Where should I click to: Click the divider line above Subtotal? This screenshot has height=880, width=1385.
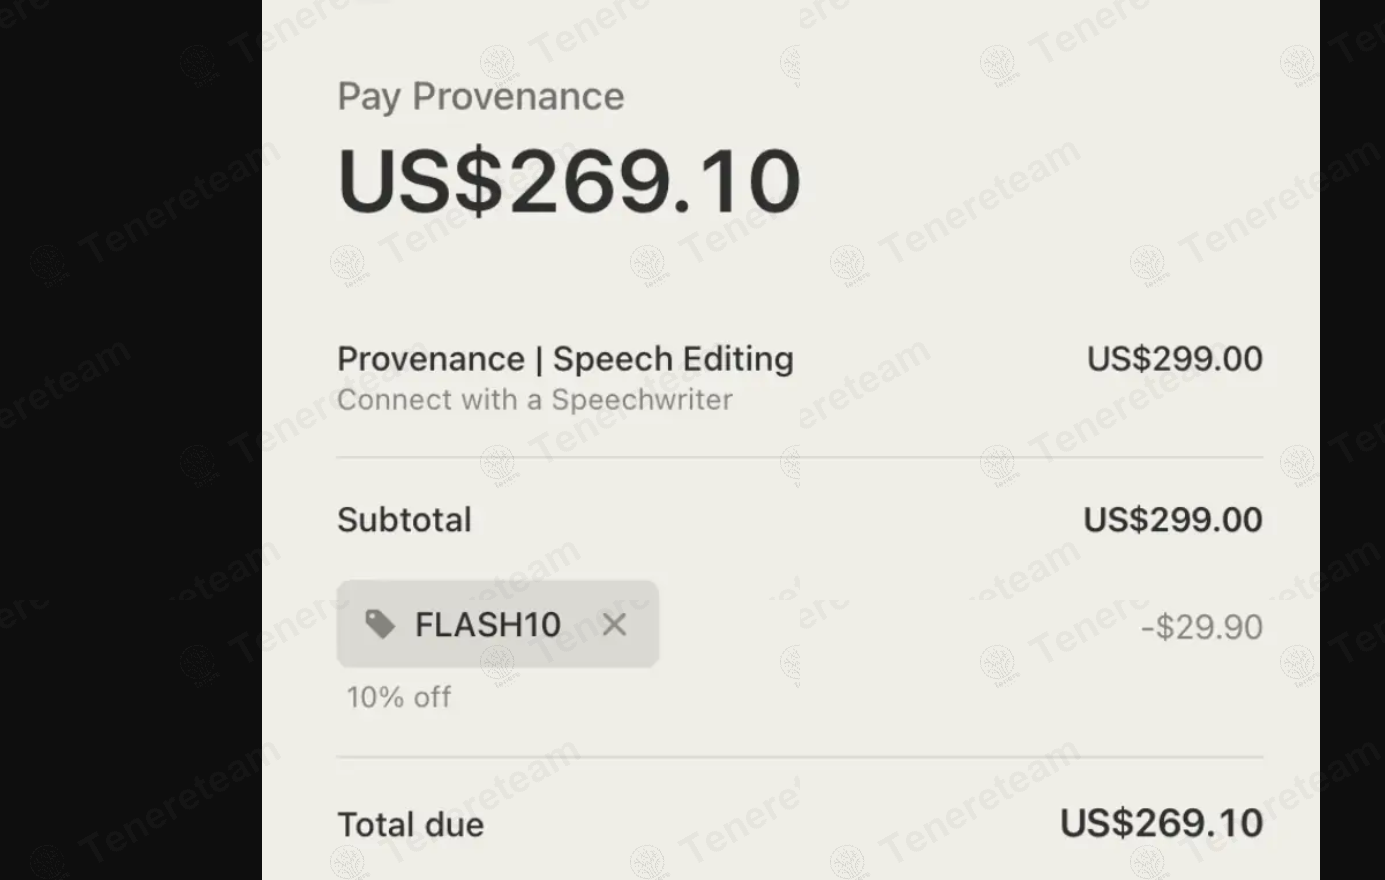[x=800, y=458]
